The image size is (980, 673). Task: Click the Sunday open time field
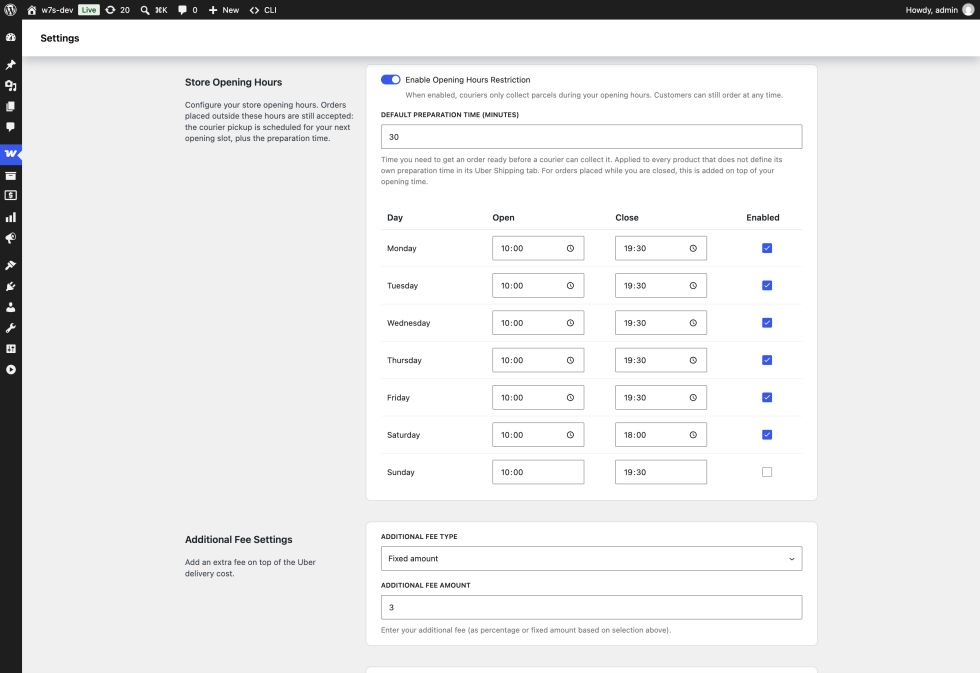pyautogui.click(x=538, y=472)
